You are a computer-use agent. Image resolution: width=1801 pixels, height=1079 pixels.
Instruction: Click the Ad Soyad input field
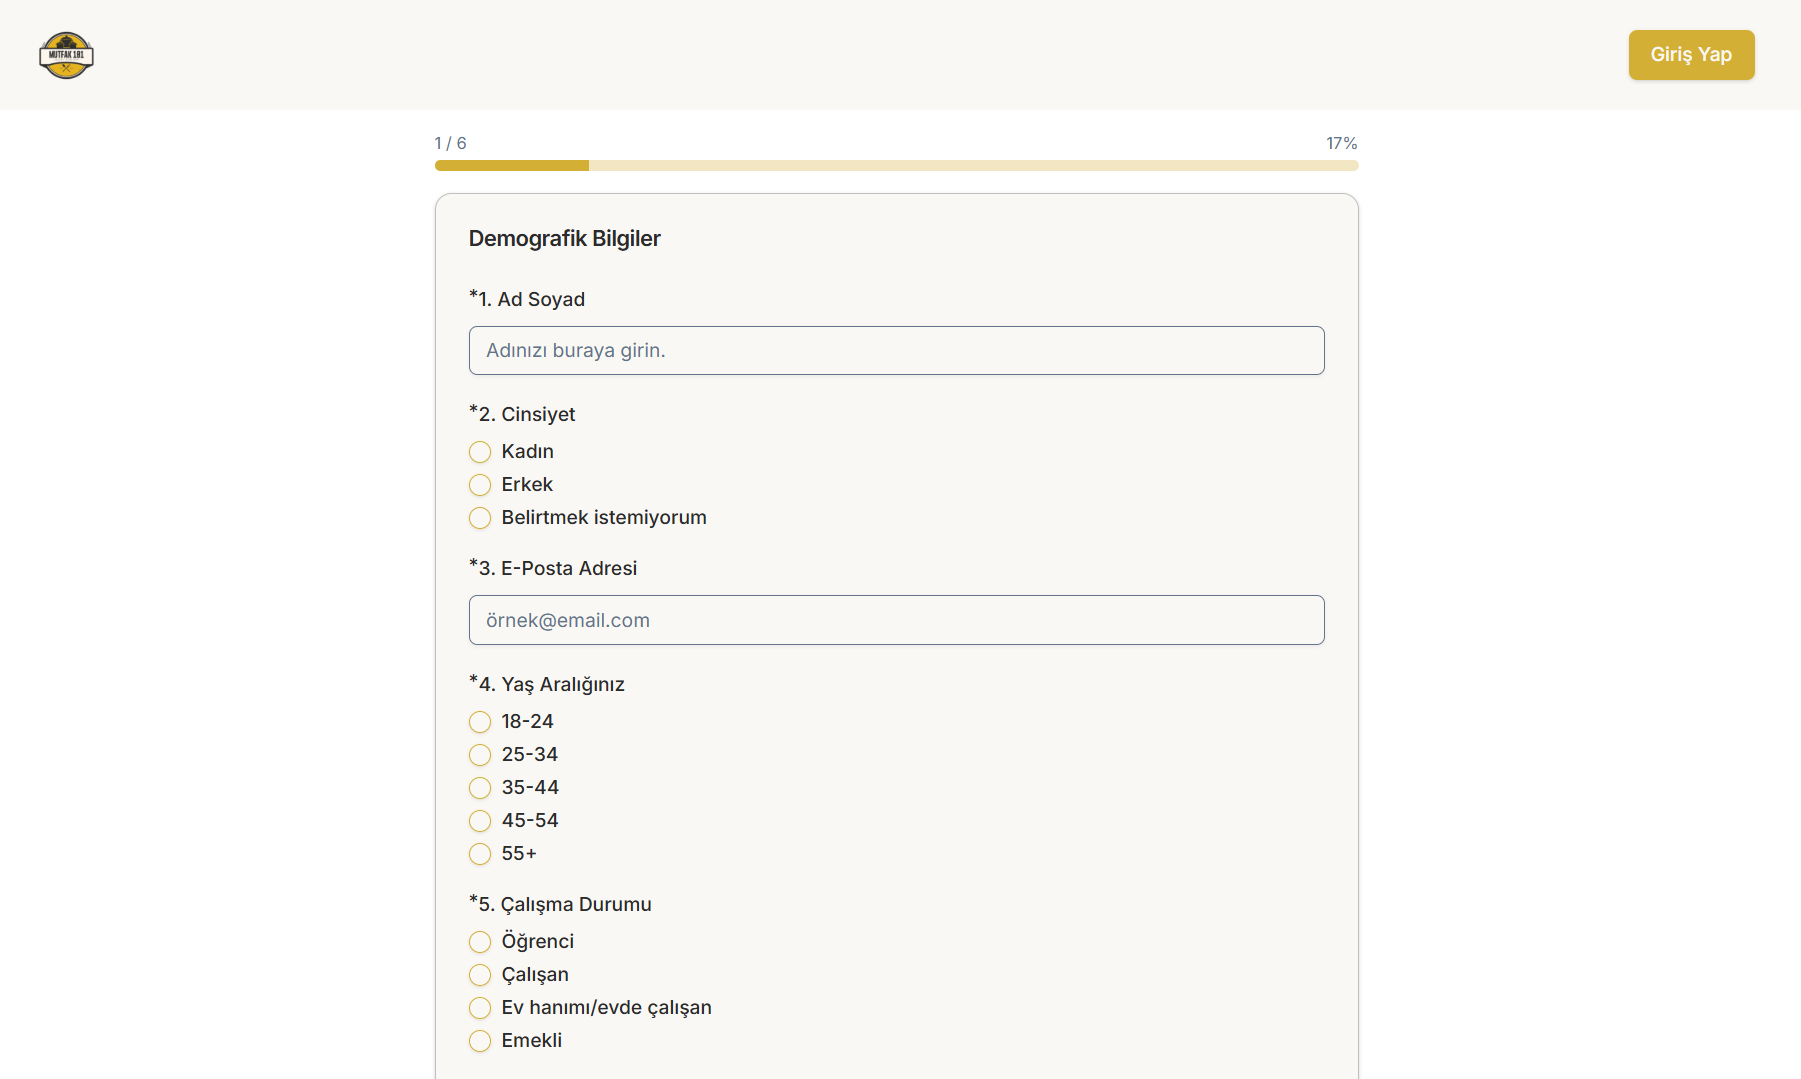[x=896, y=351]
